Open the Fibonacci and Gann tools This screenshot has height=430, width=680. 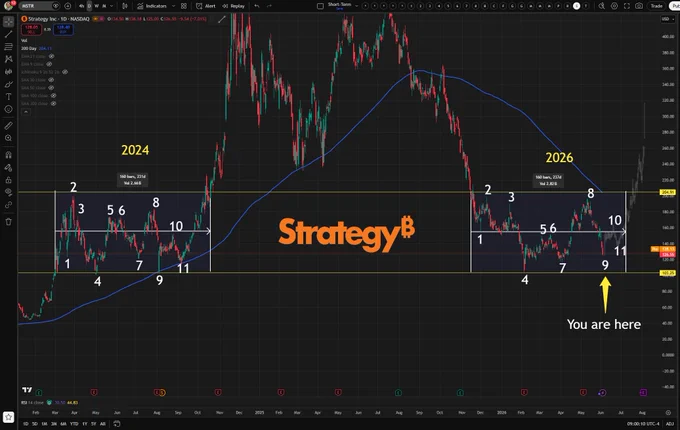pyautogui.click(x=8, y=46)
